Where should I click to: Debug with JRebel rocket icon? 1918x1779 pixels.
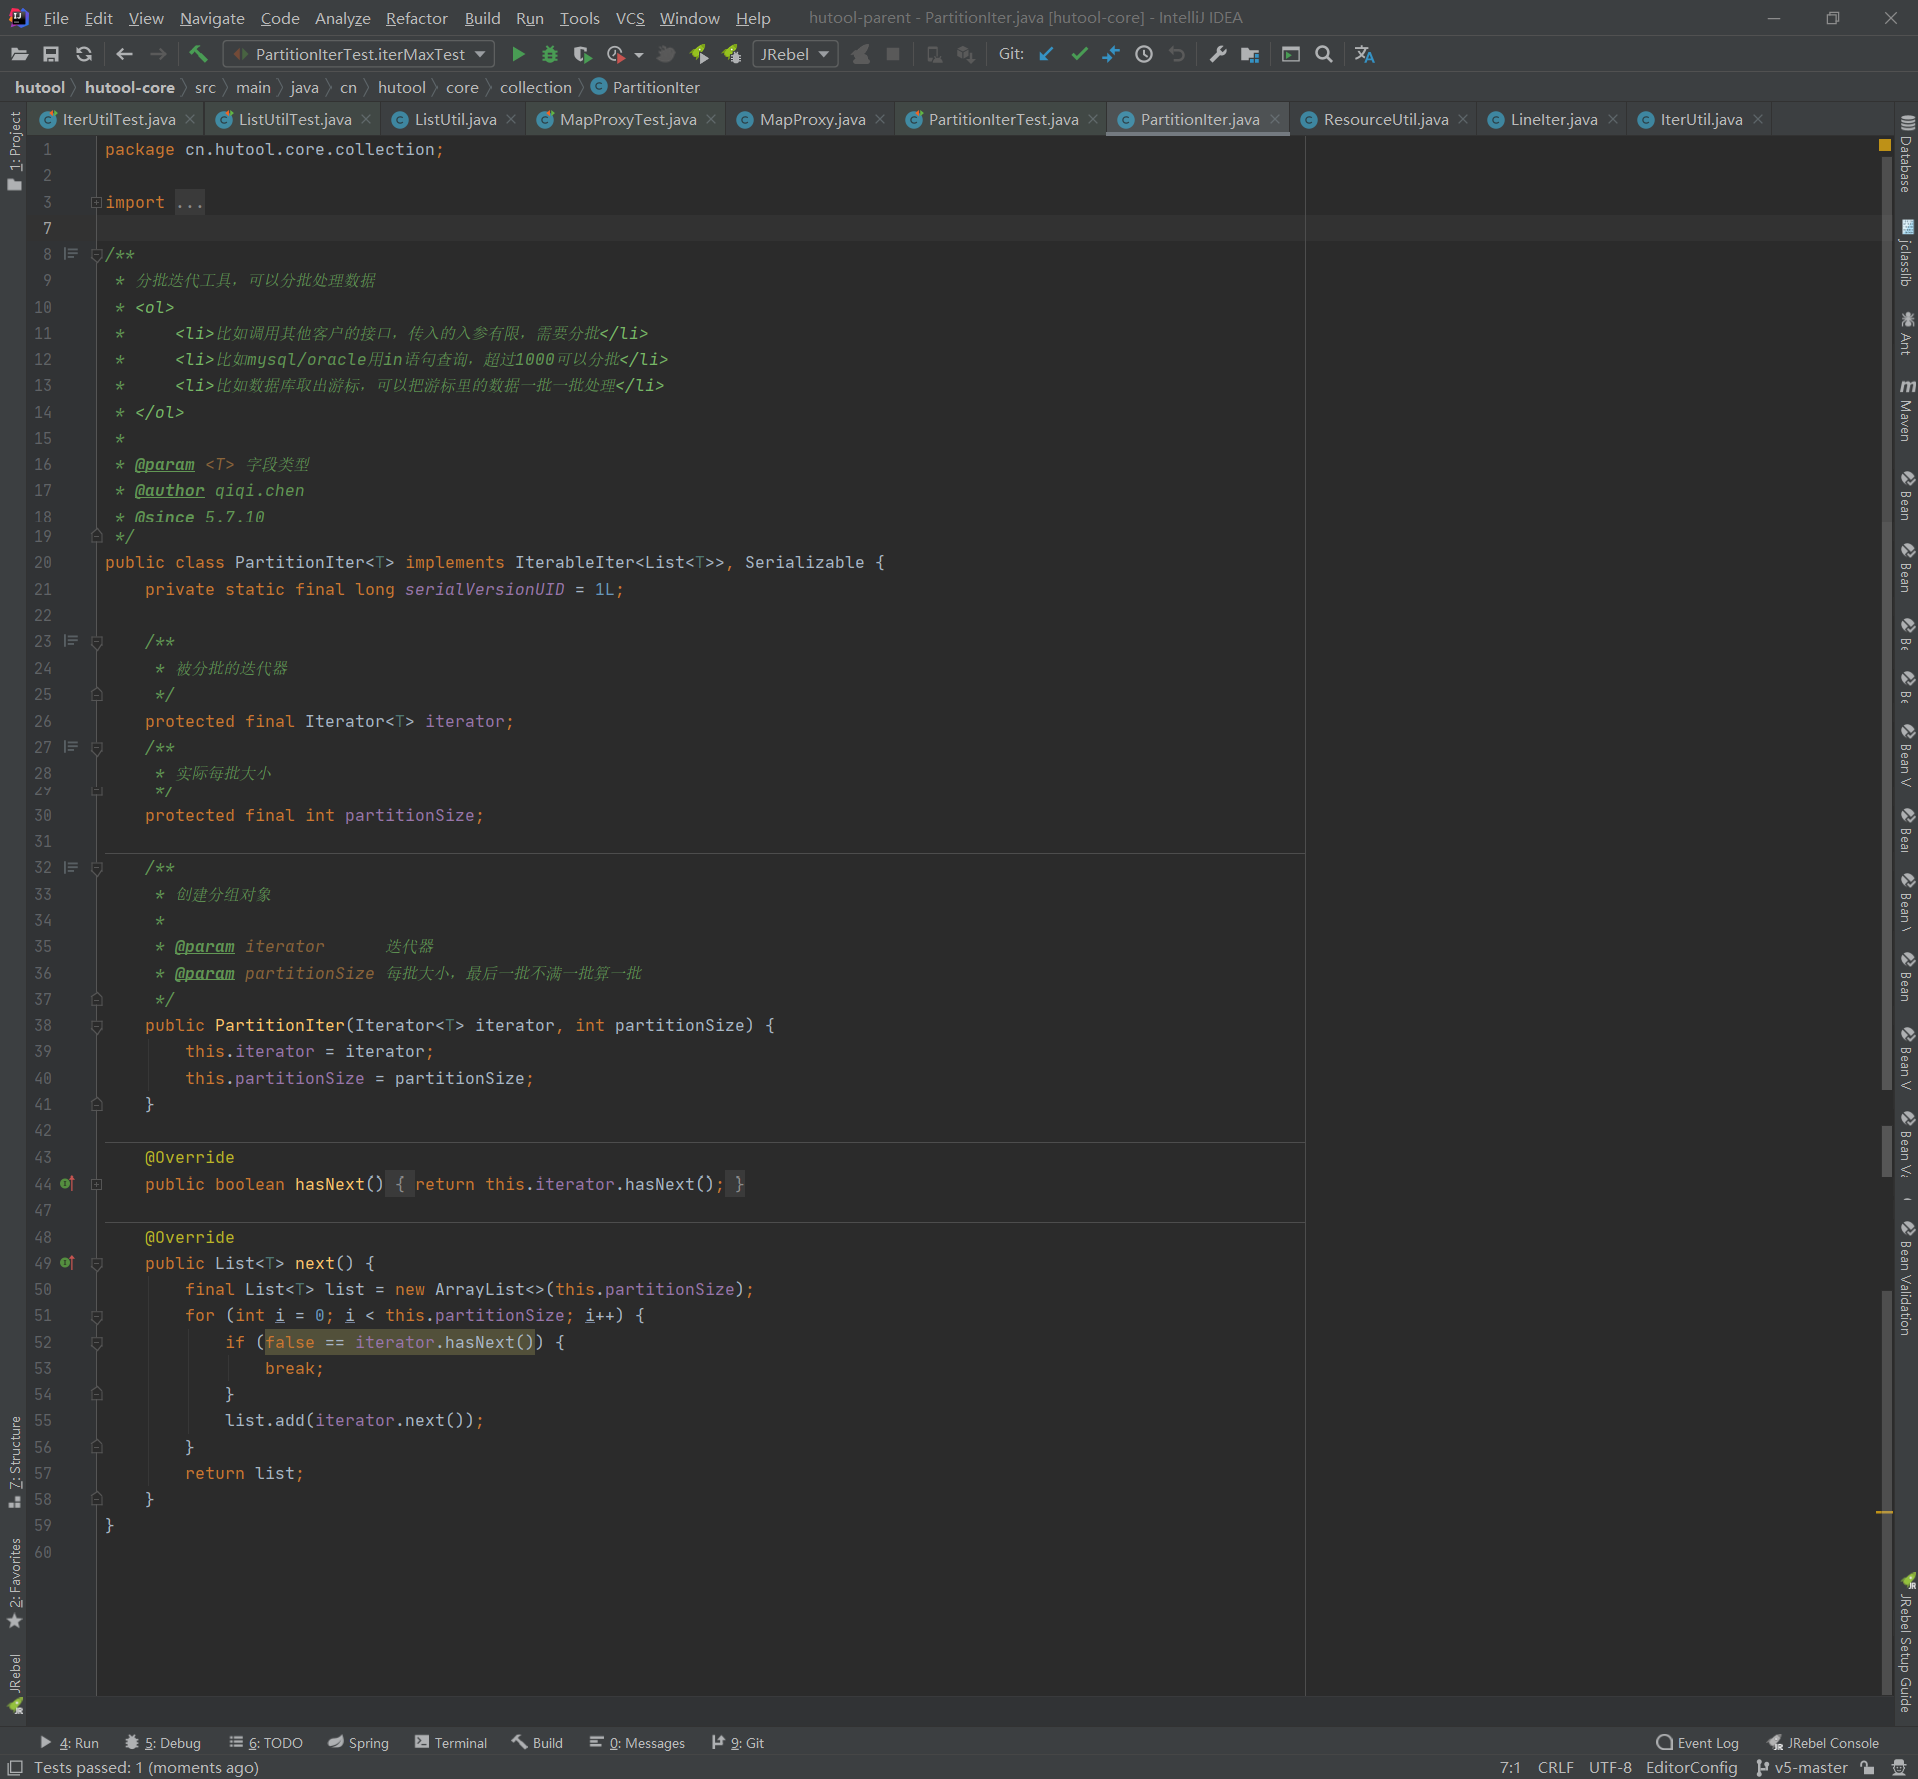coord(732,54)
